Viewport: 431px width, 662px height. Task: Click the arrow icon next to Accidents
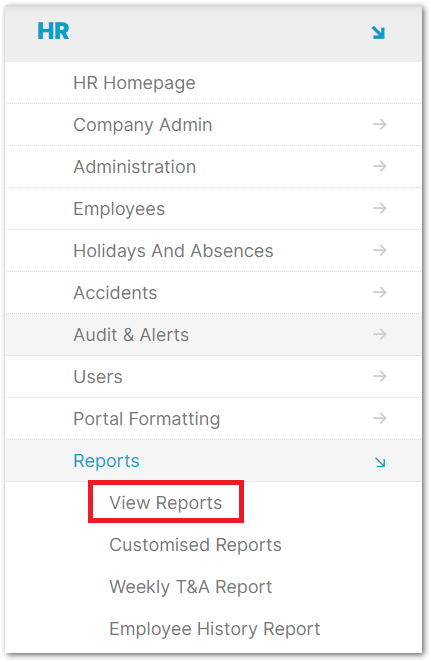379,292
